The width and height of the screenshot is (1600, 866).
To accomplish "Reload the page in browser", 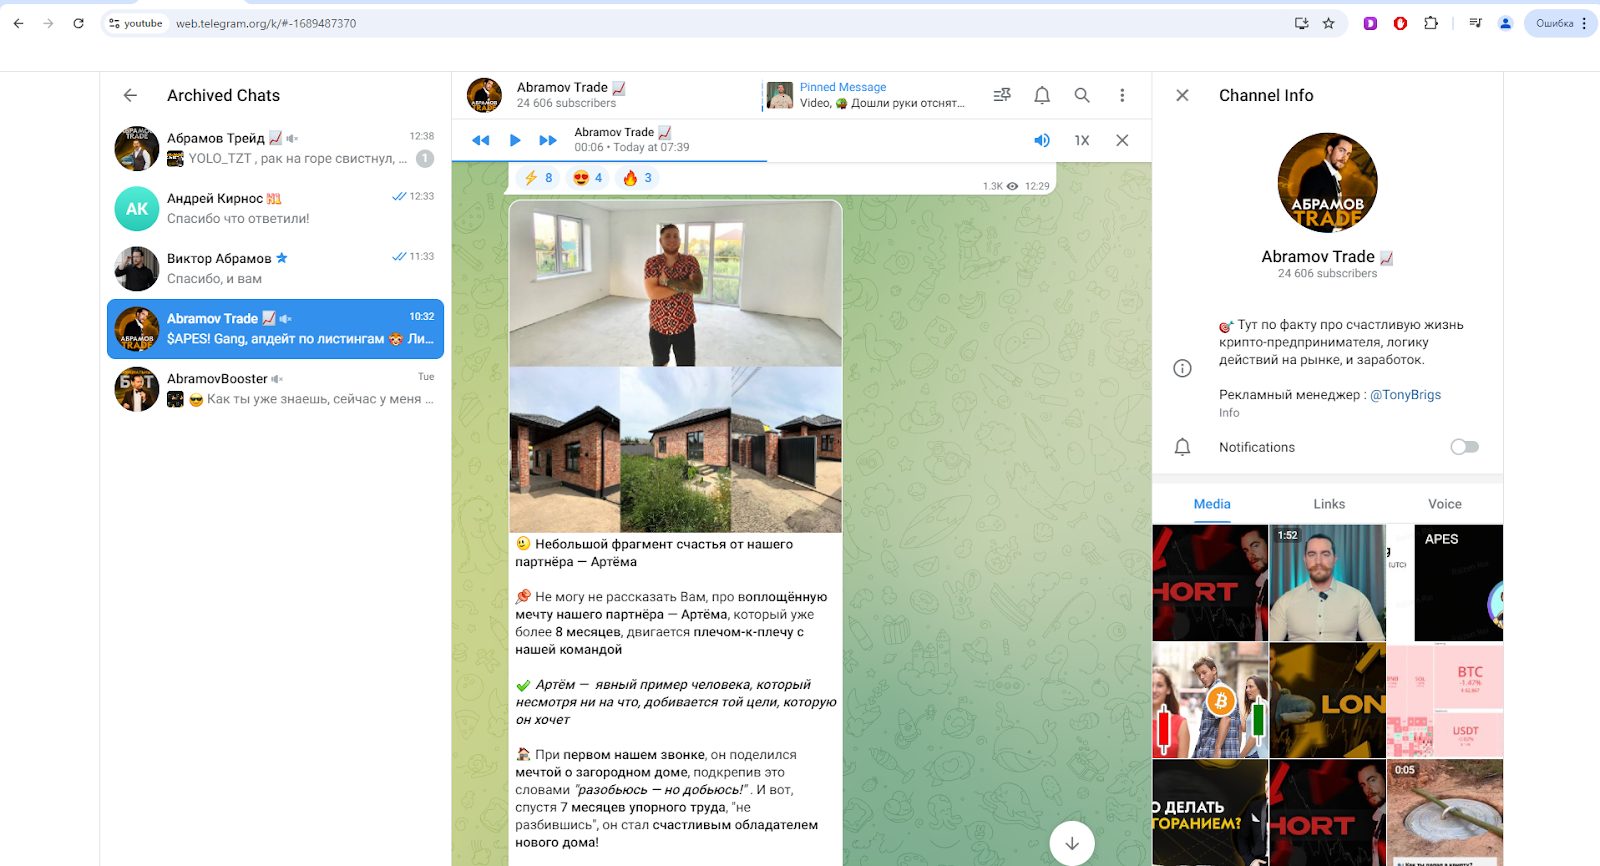I will click(x=78, y=23).
